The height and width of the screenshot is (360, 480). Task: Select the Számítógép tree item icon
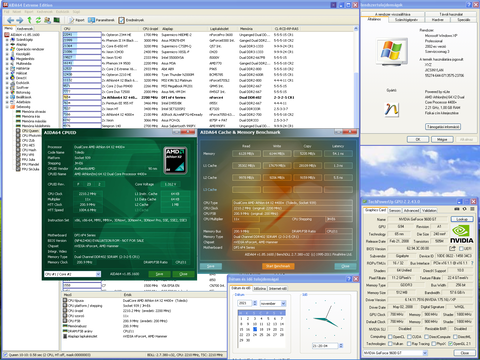[13, 40]
